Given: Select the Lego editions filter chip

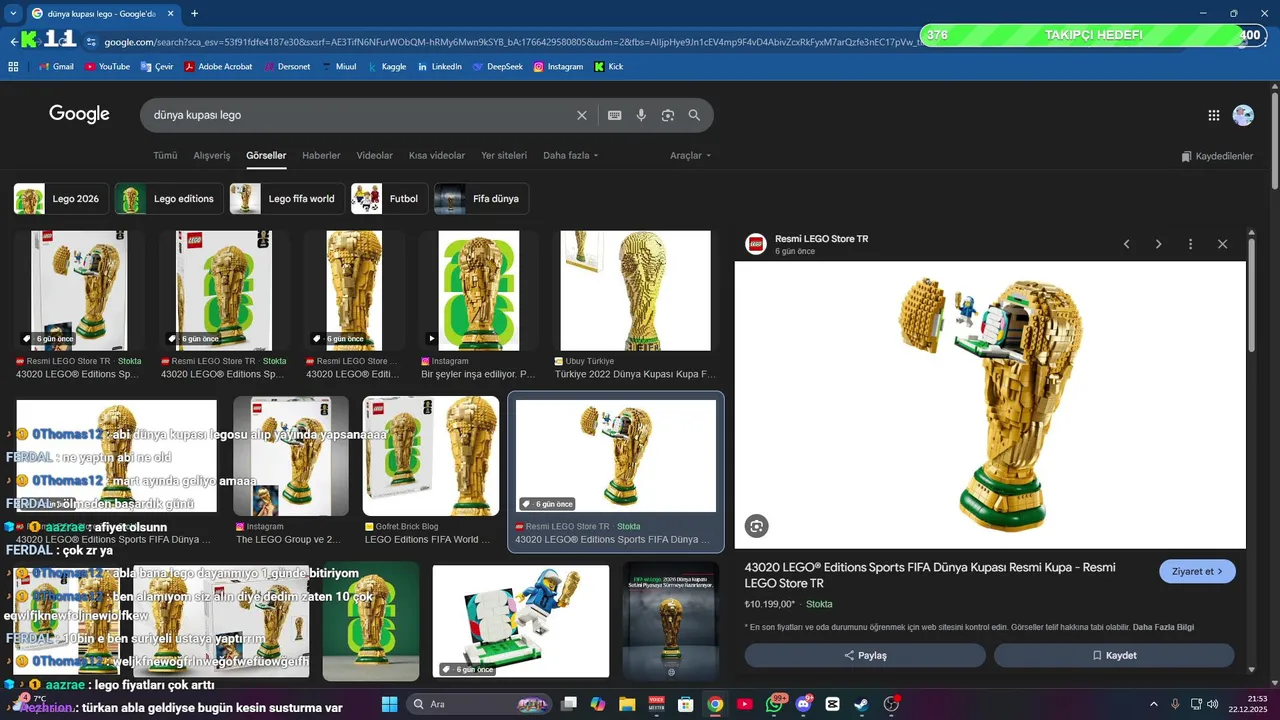Looking at the screenshot, I should pos(169,198).
